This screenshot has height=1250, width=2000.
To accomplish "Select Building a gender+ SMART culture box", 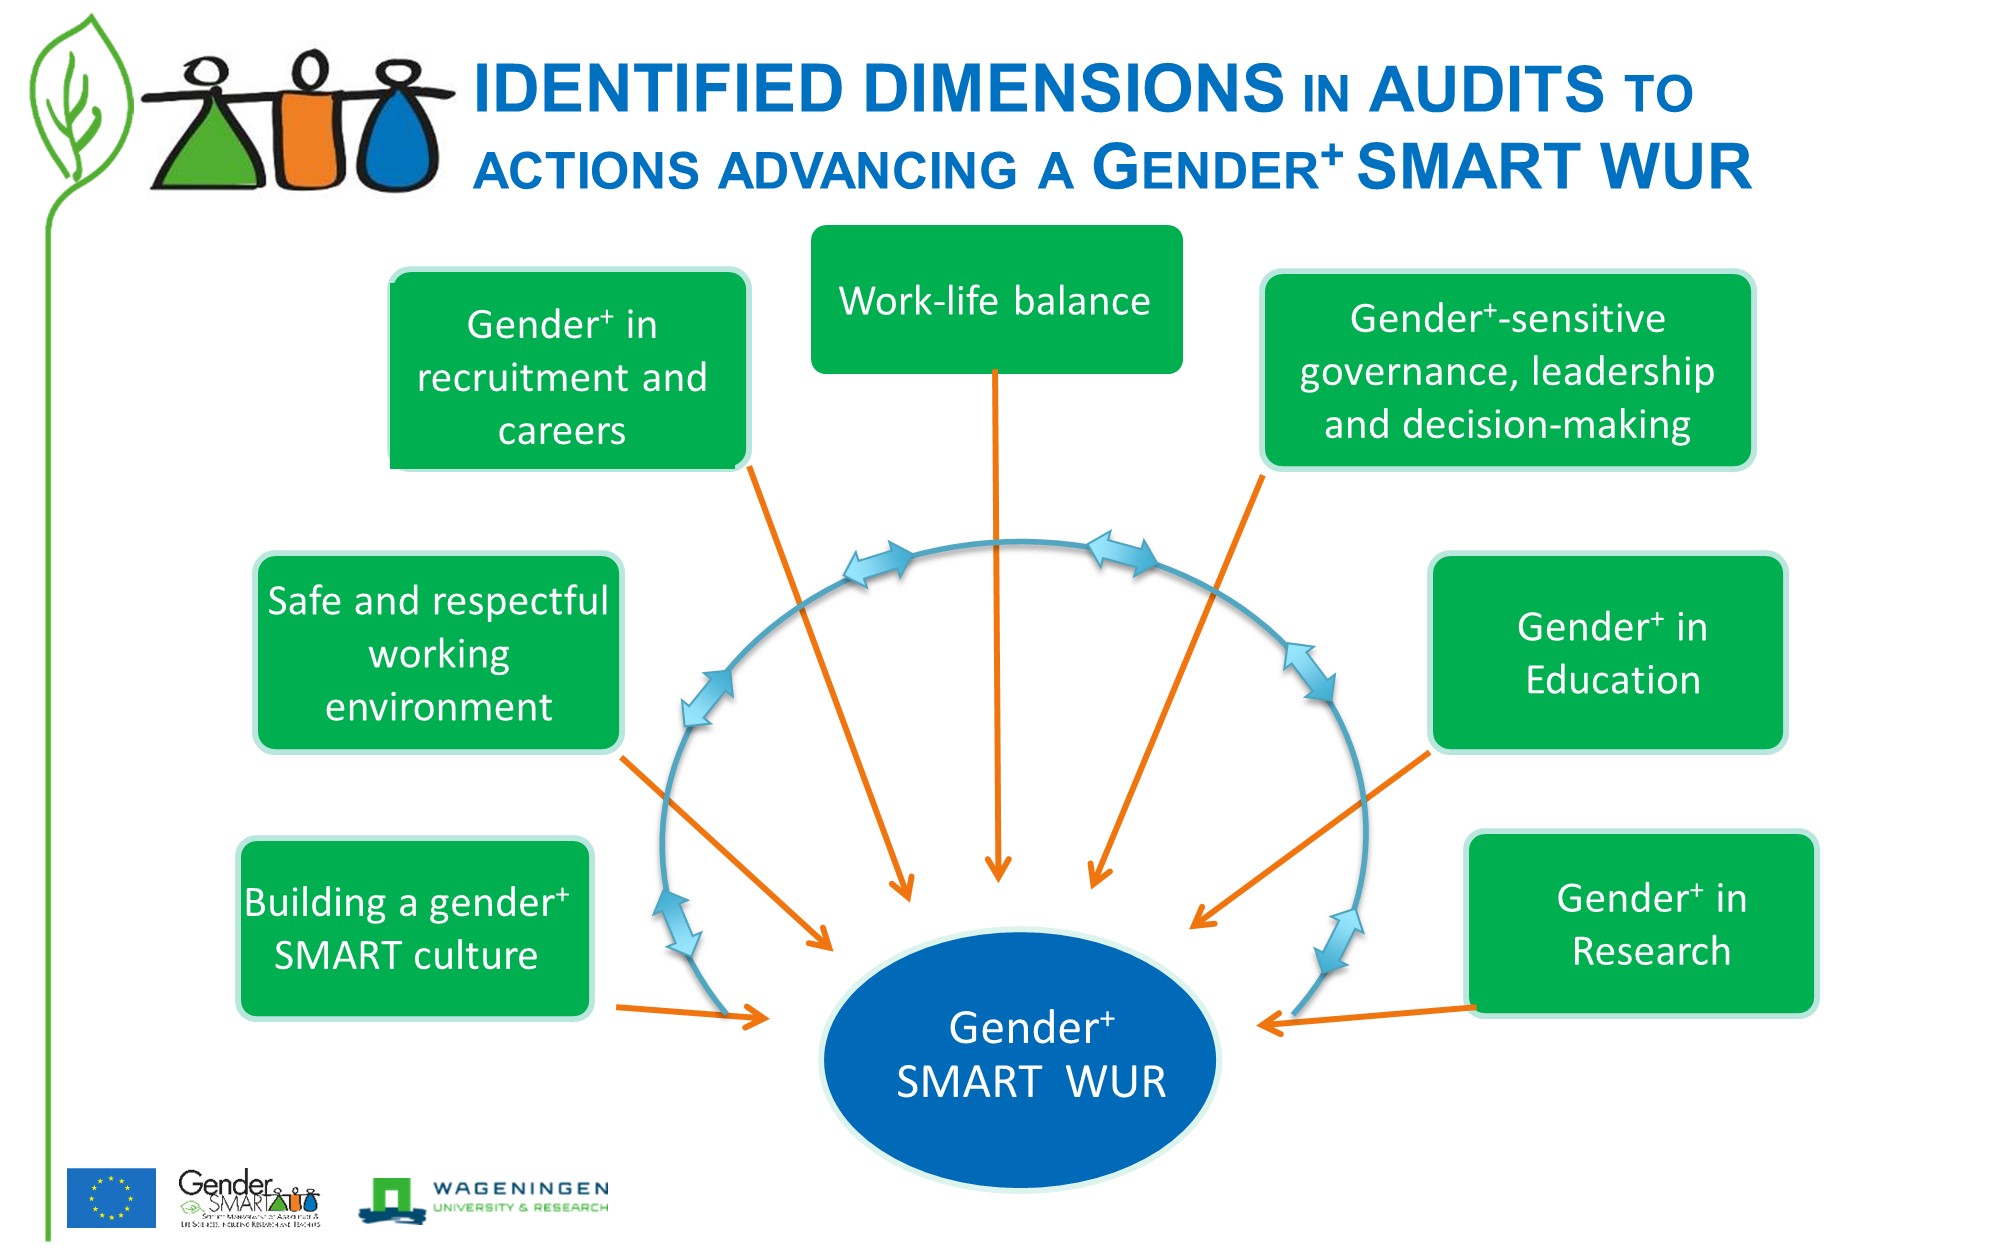I will tap(415, 929).
